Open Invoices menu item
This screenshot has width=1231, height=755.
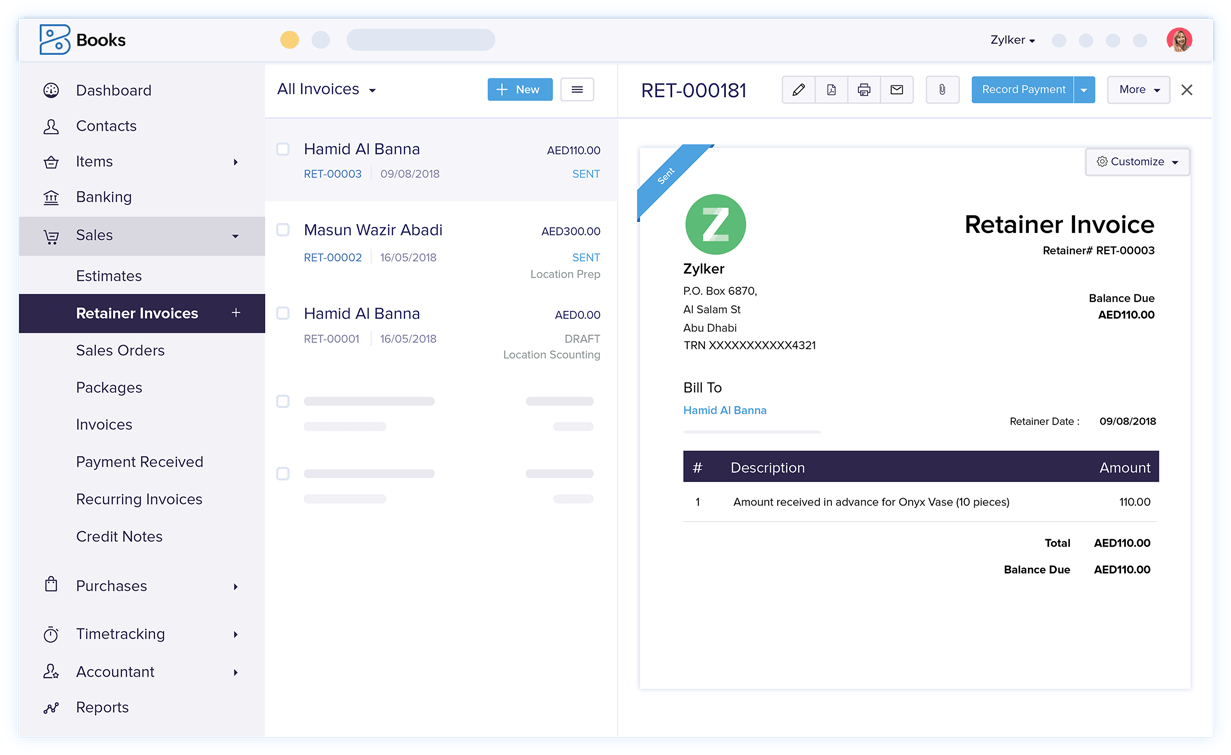point(104,425)
